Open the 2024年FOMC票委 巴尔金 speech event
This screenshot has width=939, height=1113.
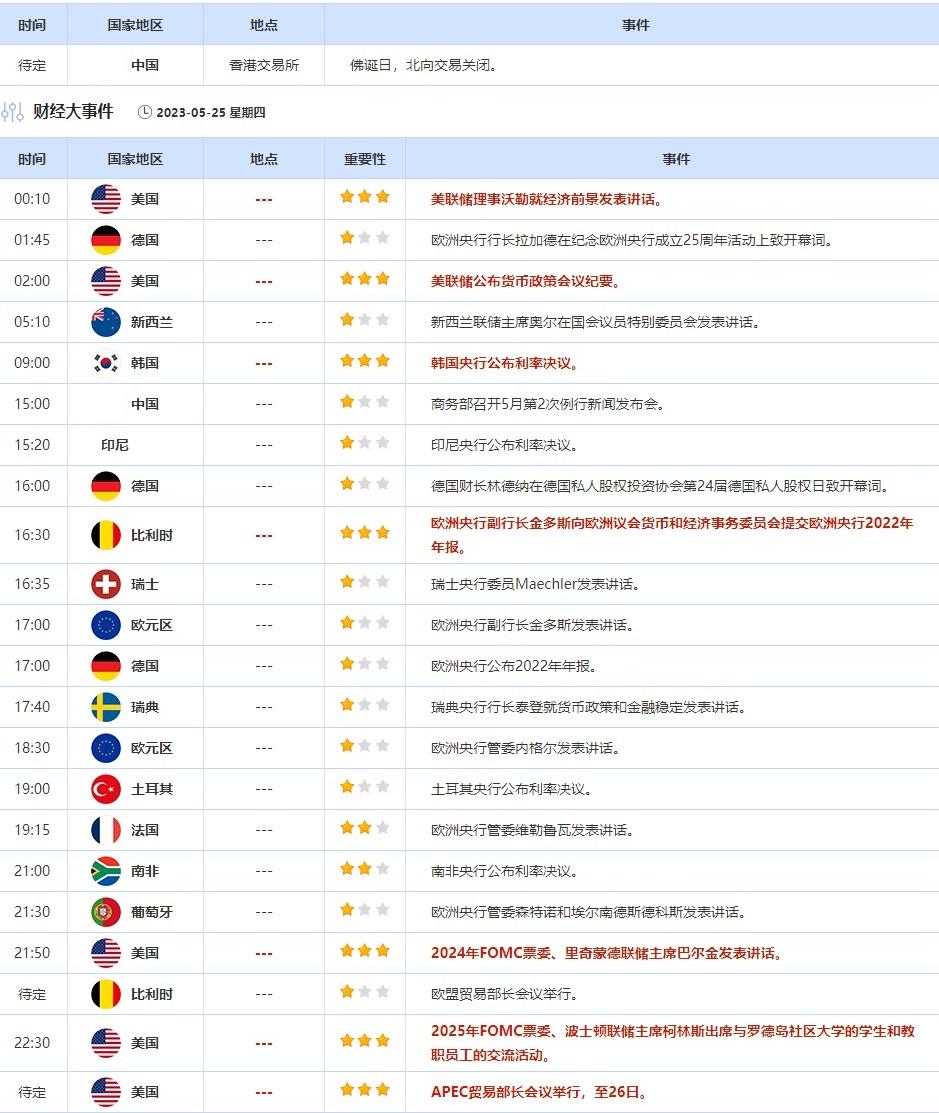[x=606, y=953]
